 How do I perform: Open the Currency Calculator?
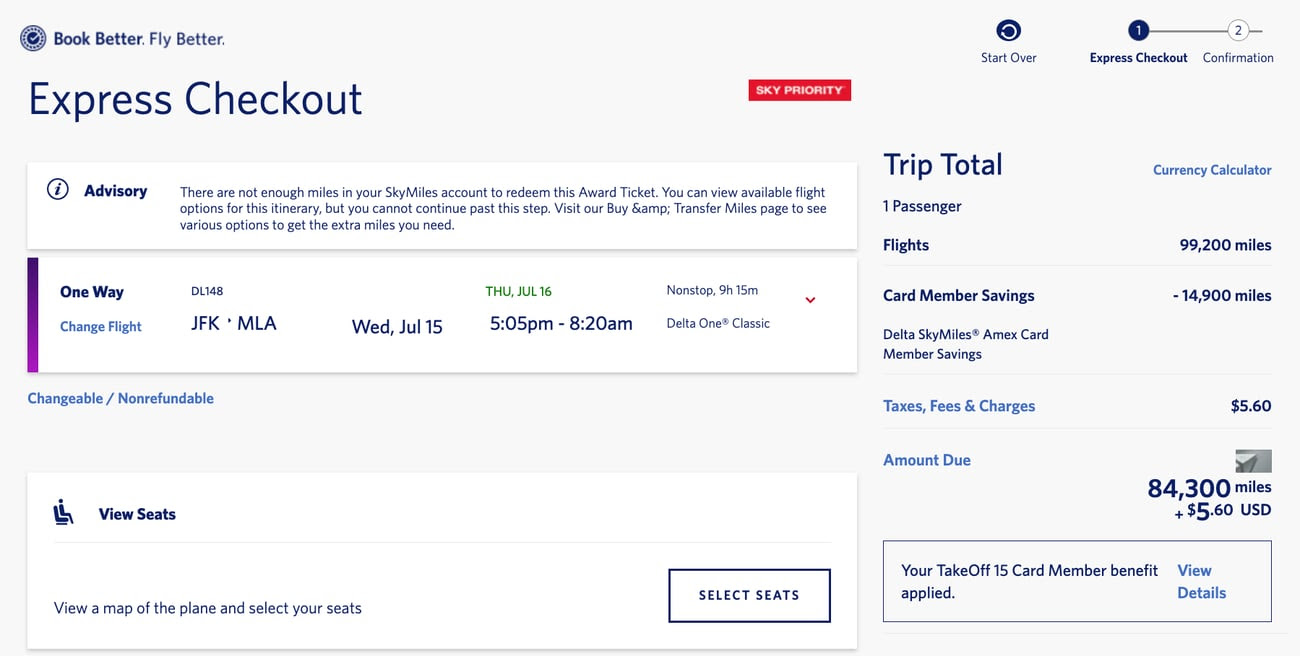coord(1211,169)
